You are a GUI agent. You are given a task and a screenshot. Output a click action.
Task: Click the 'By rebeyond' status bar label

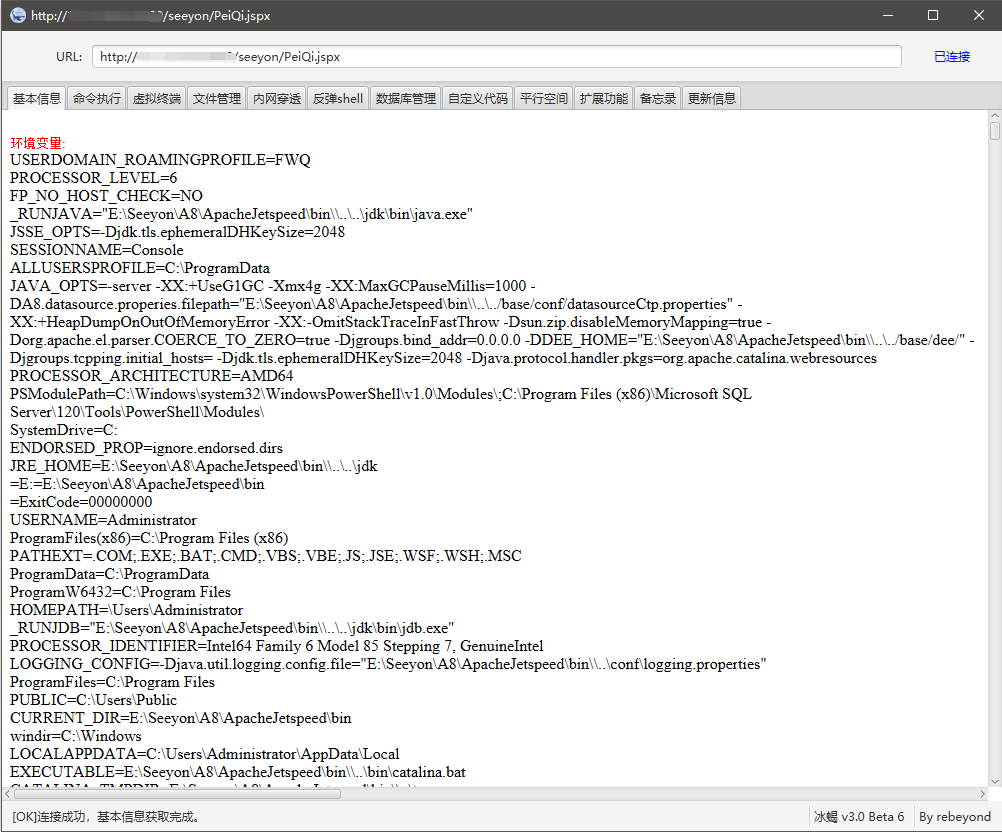[x=955, y=817]
